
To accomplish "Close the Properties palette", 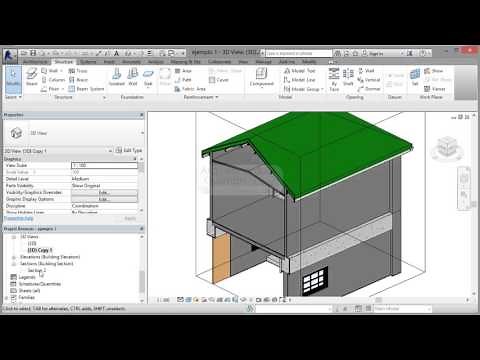I will pyautogui.click(x=142, y=115).
